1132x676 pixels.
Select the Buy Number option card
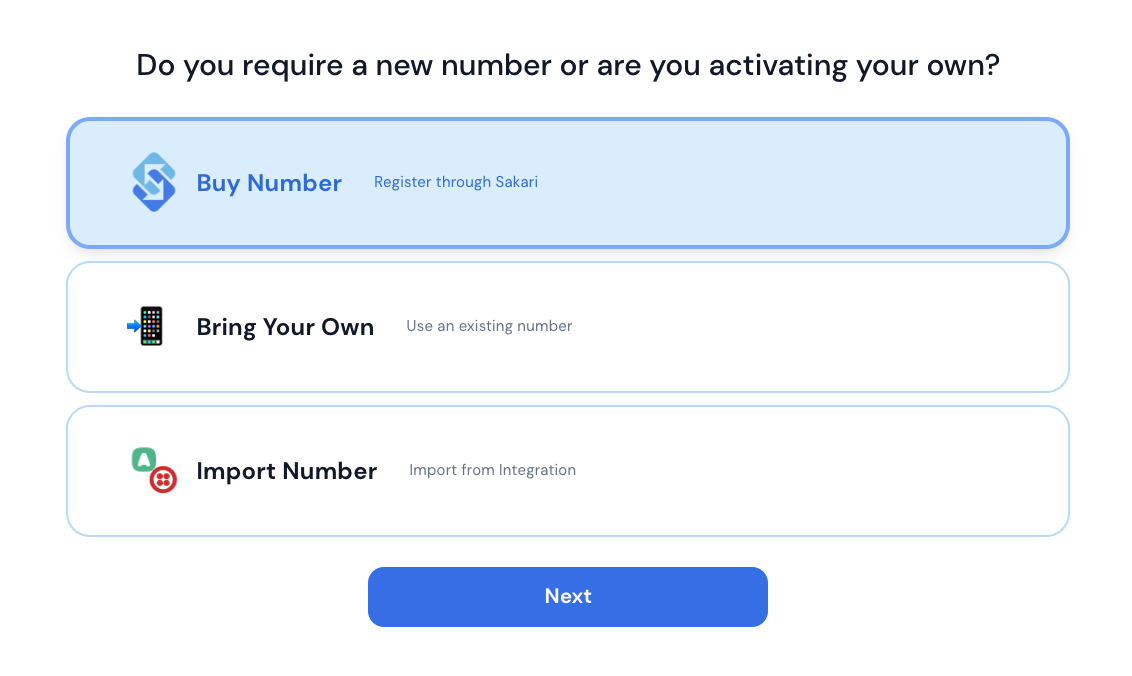tap(567, 183)
